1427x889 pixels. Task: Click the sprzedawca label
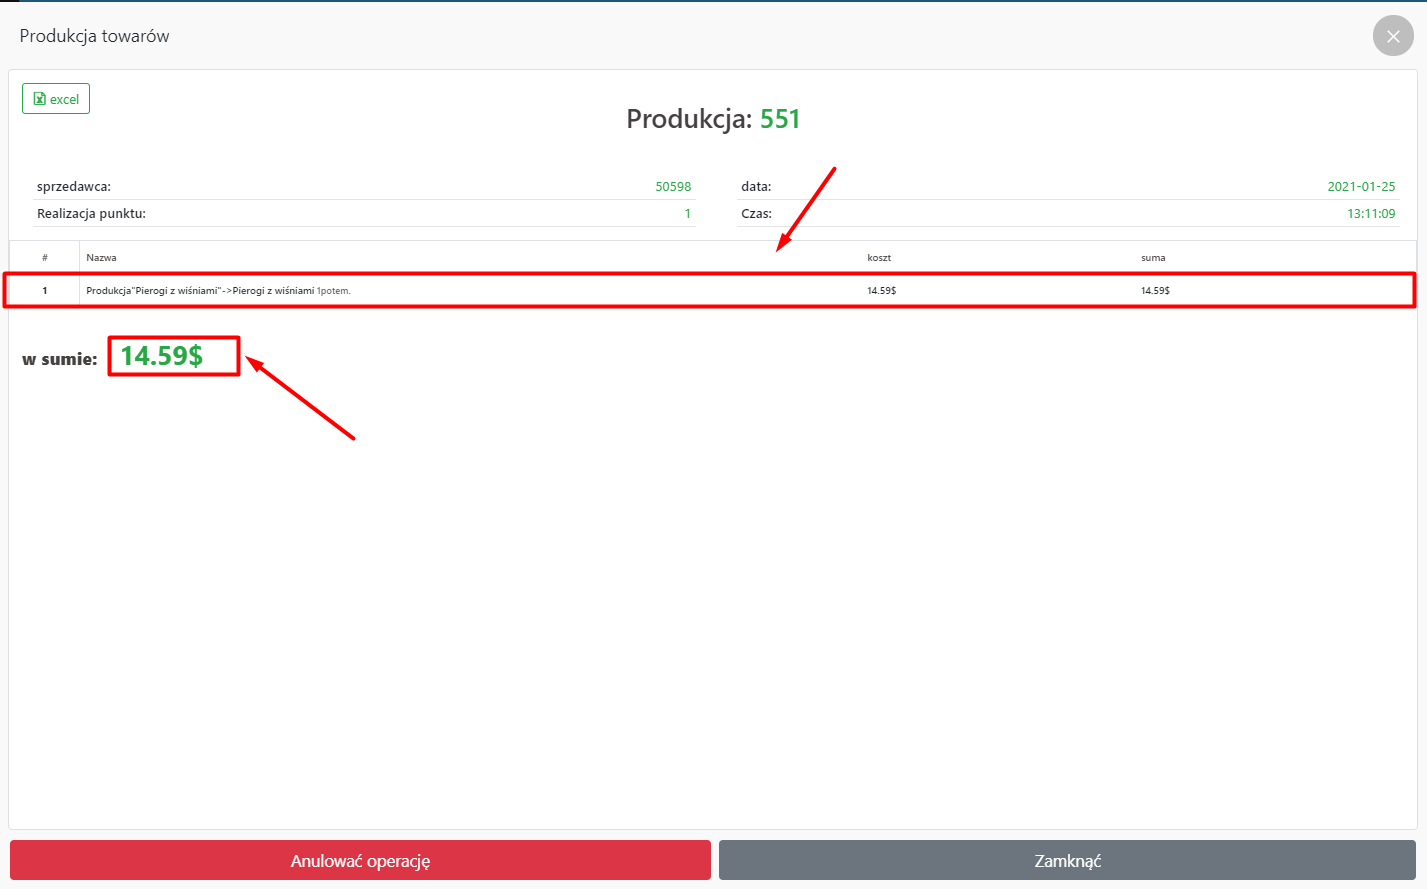click(x=74, y=187)
